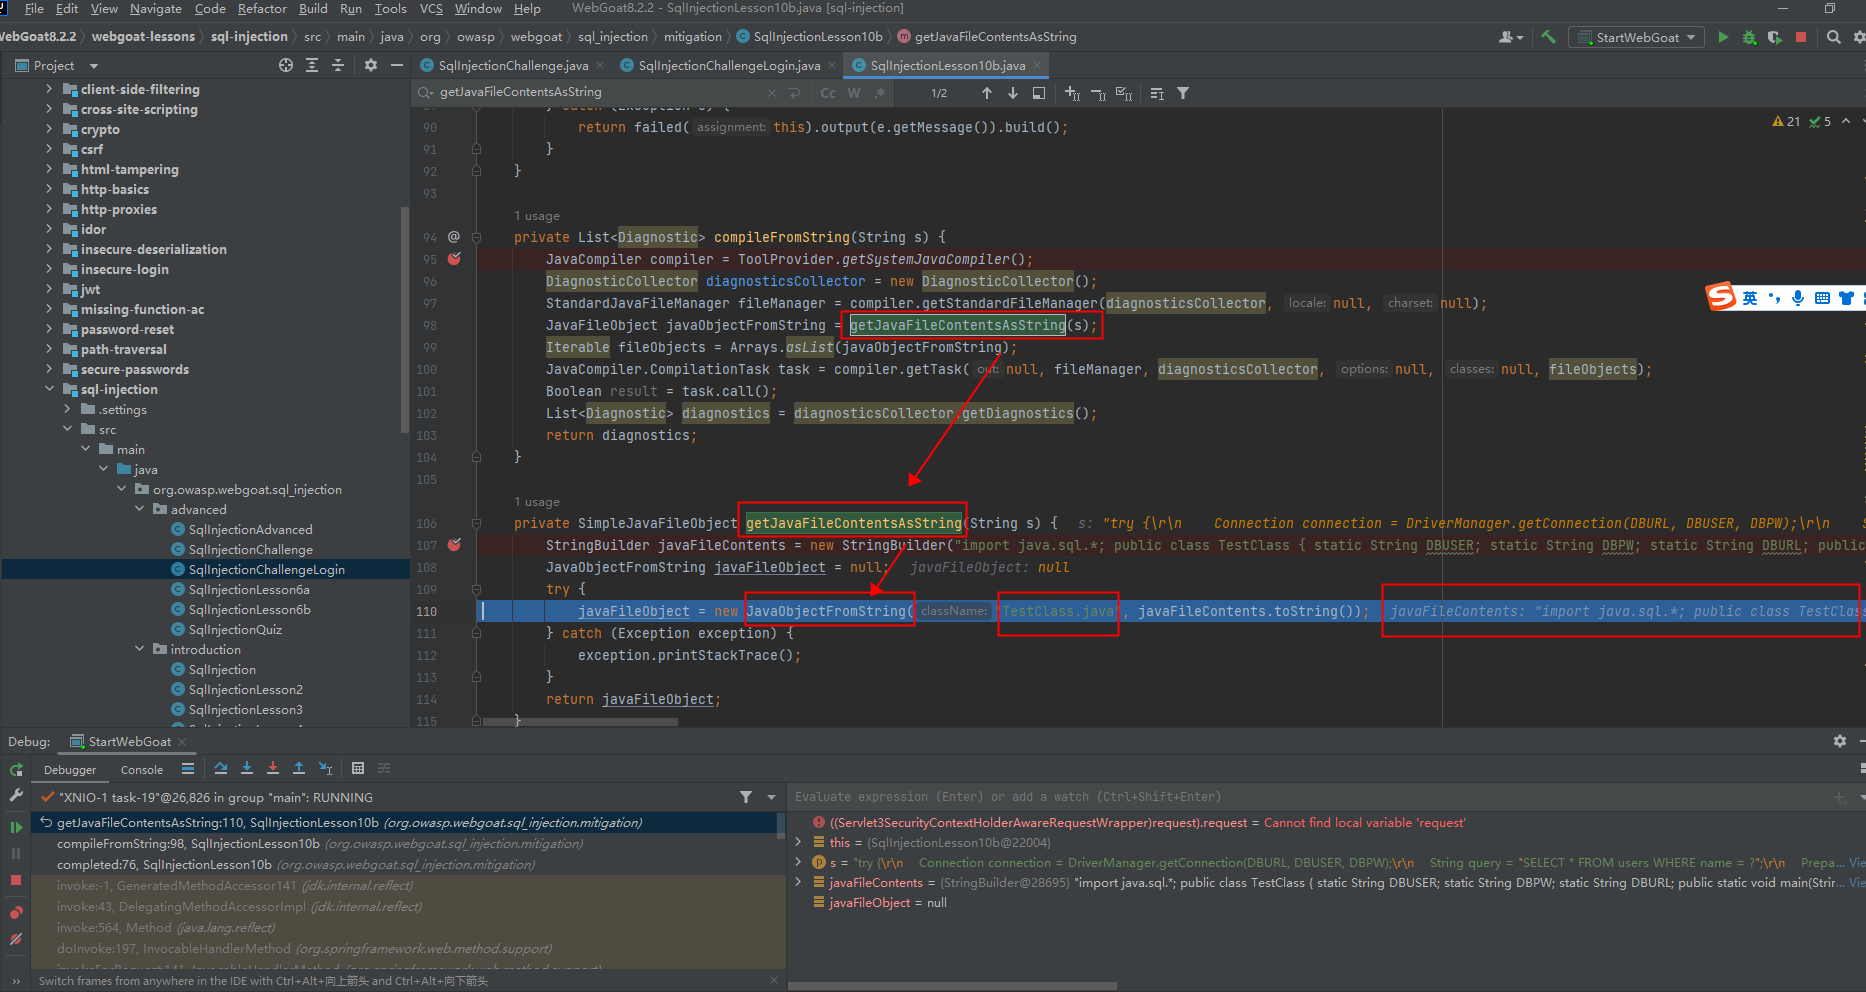This screenshot has height=992, width=1866.
Task: Expand all in Project tool window
Action: [x=312, y=65]
